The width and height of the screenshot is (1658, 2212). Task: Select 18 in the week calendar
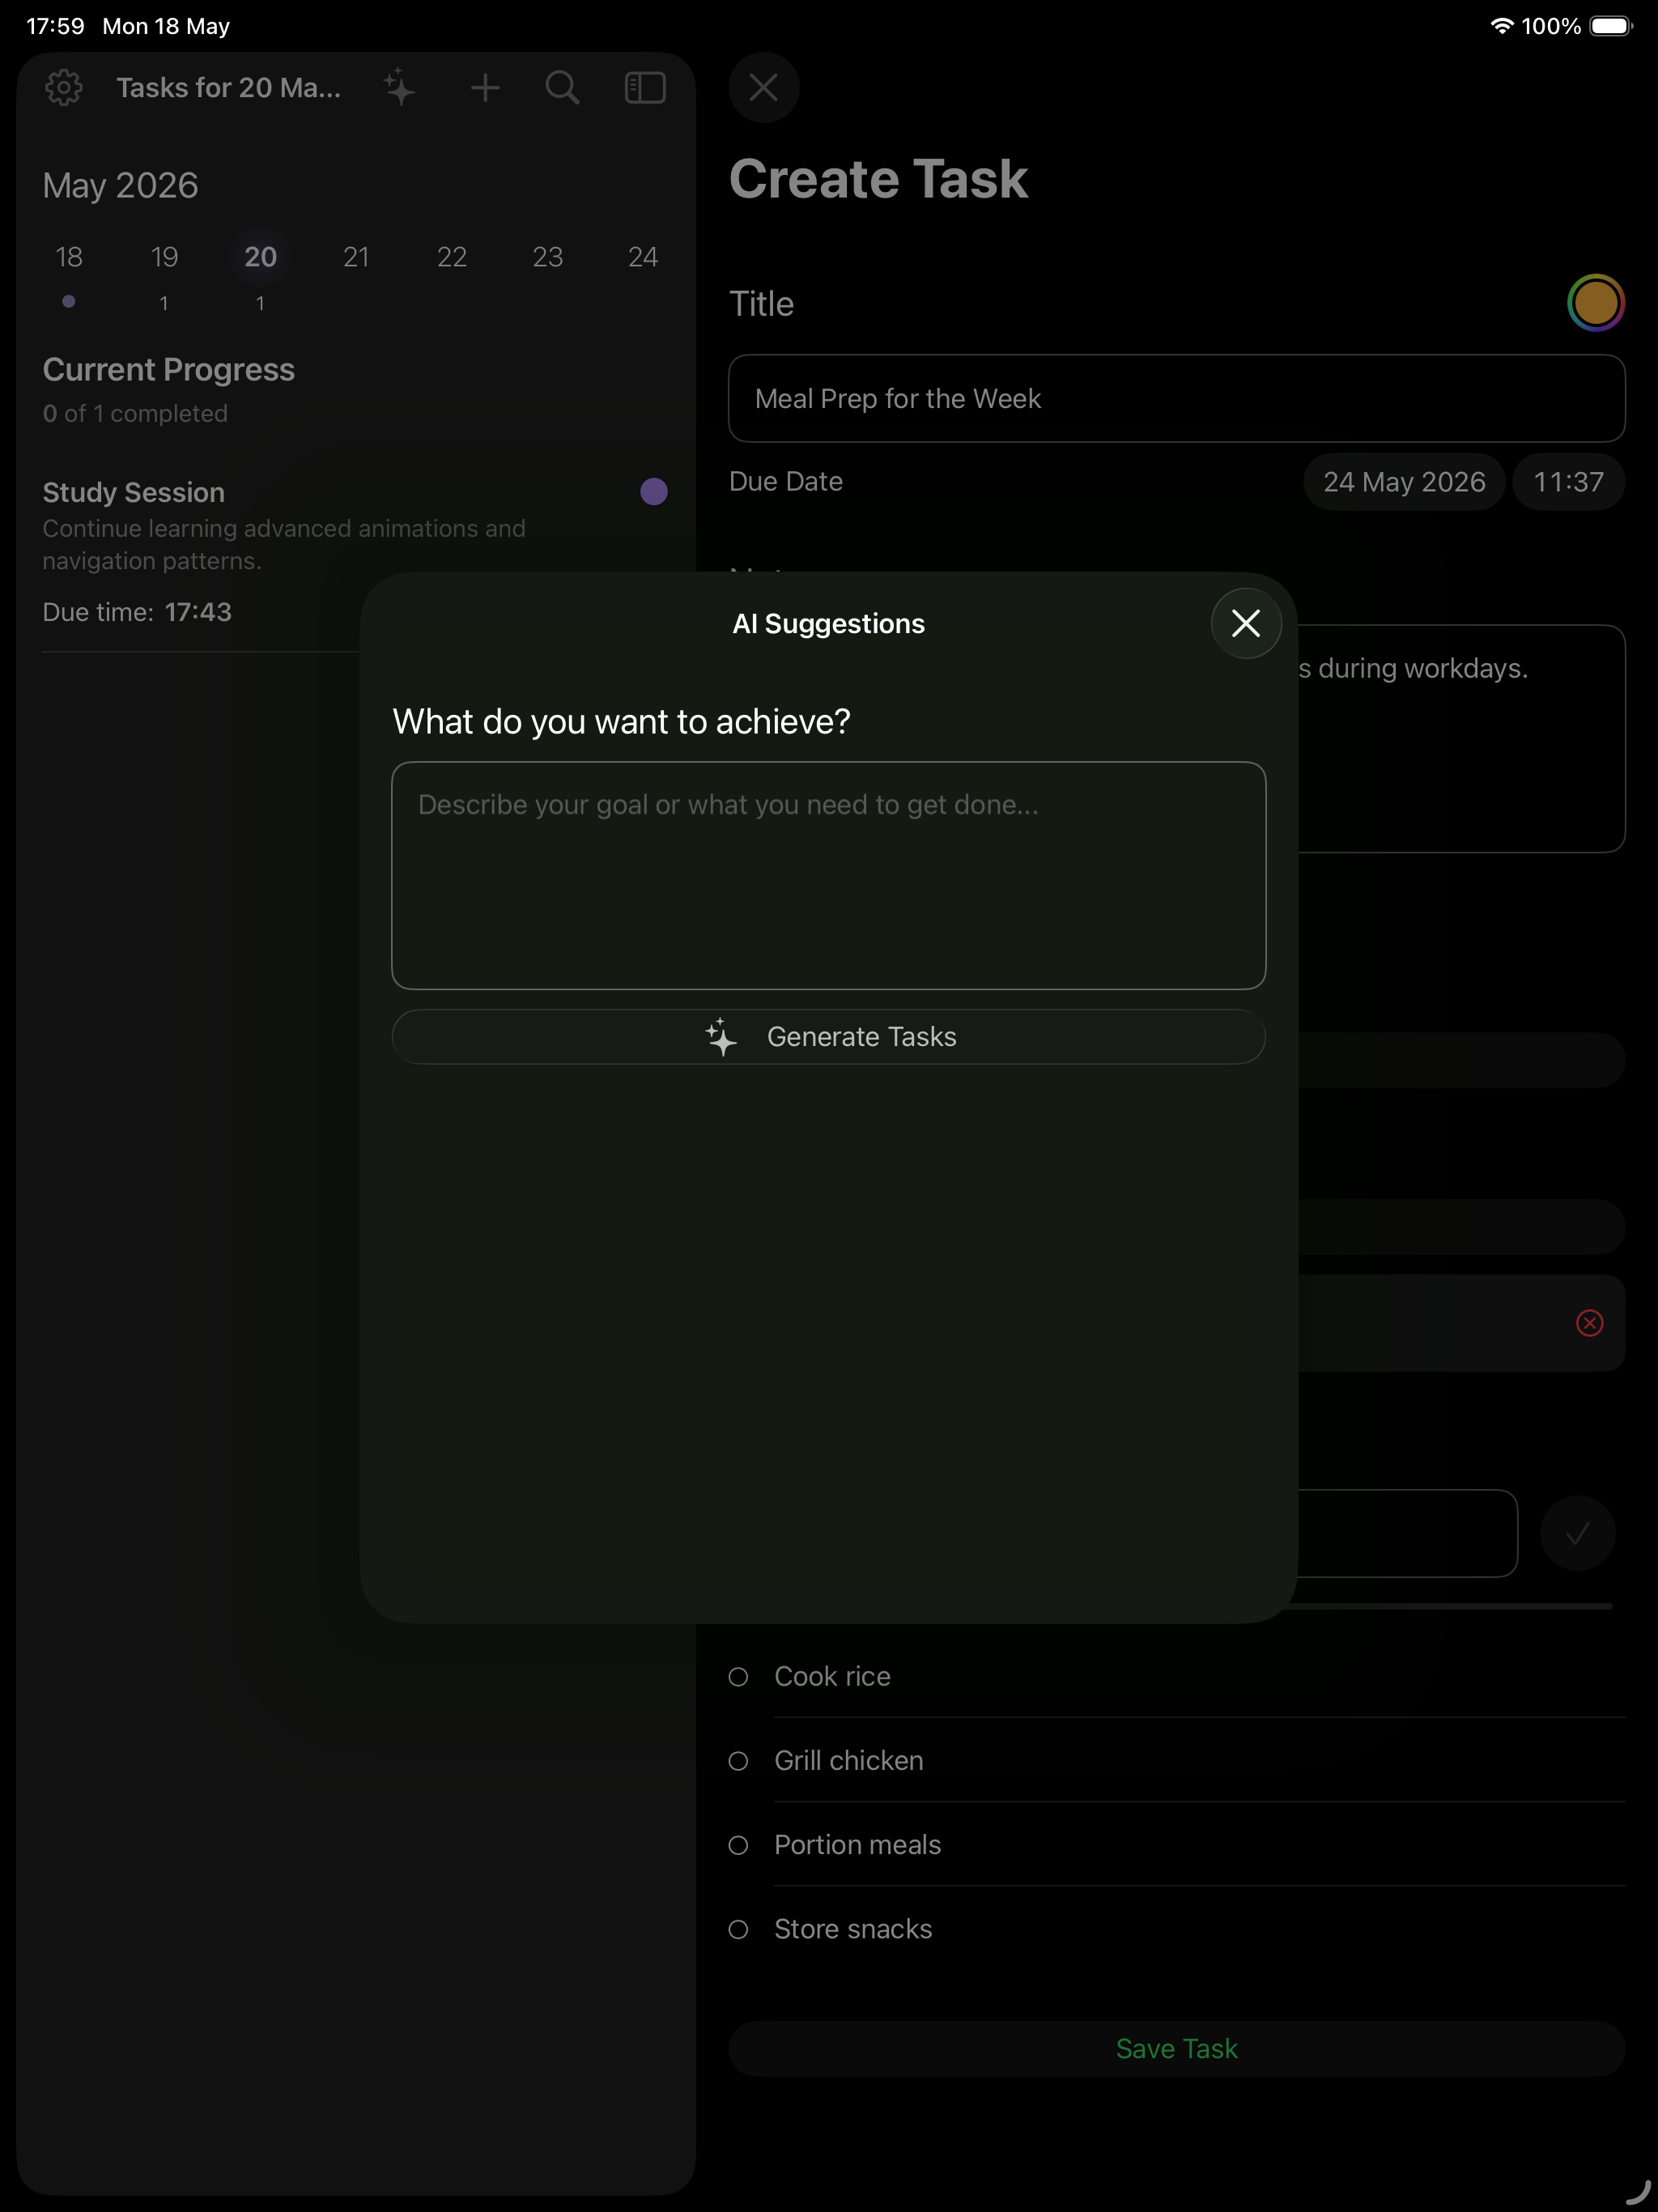[x=69, y=258]
